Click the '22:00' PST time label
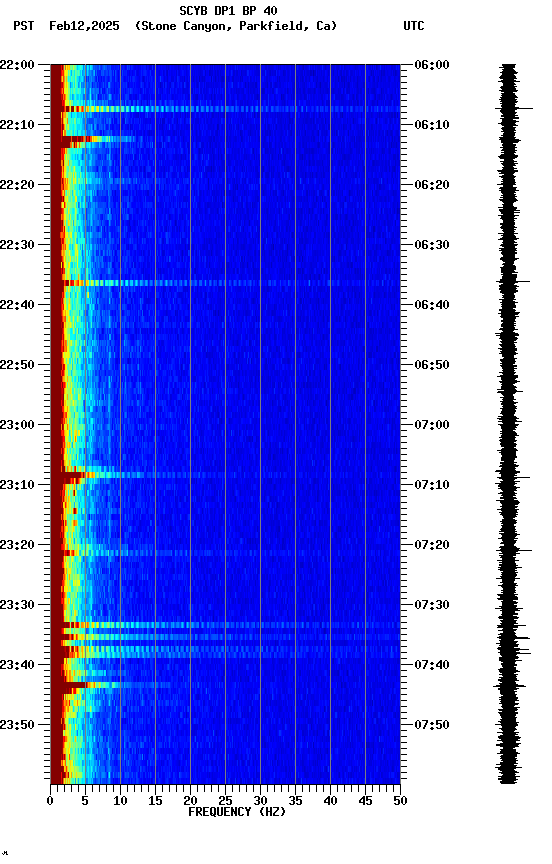The image size is (552, 864). (x=17, y=65)
